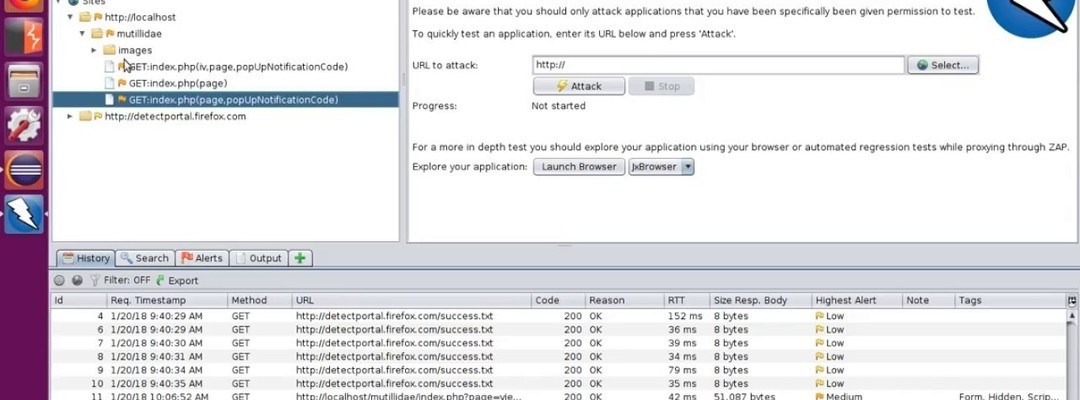Click the Stop button
Image resolution: width=1080 pixels, height=400 pixels.
click(x=661, y=86)
